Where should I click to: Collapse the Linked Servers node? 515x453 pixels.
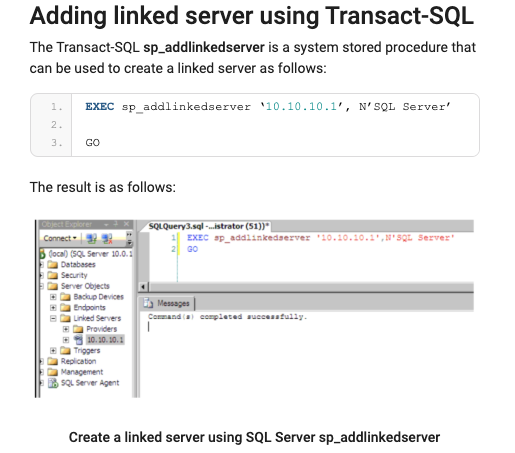(53, 318)
